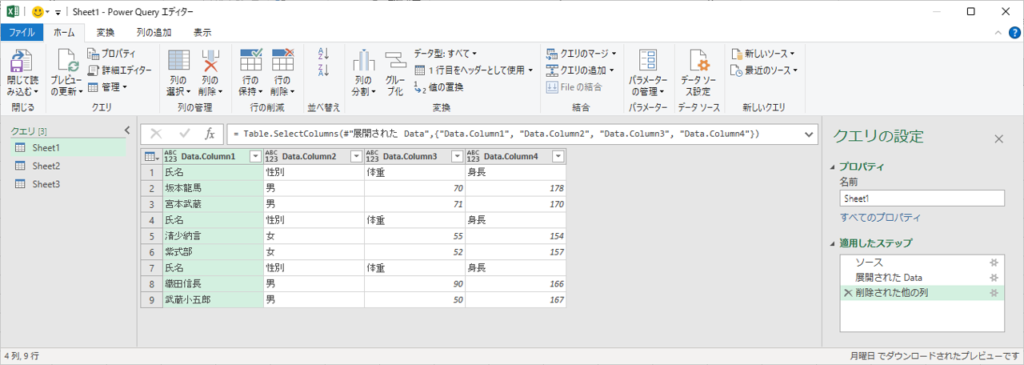Switch to the 変換 ribbon tab
The width and height of the screenshot is (1024, 365).
(x=105, y=32)
